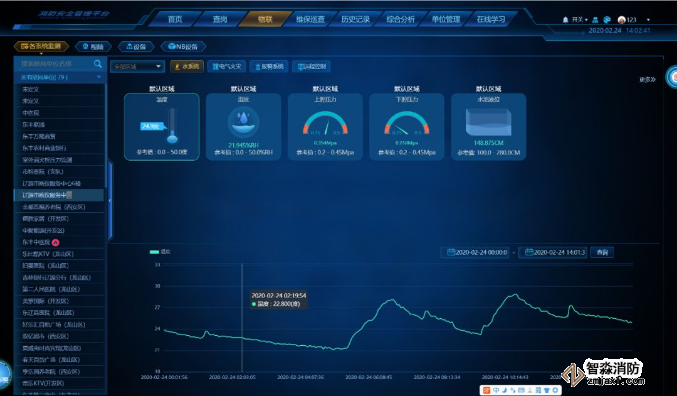The width and height of the screenshot is (677, 396).
Task: Click the query button beside dates
Action: (602, 252)
